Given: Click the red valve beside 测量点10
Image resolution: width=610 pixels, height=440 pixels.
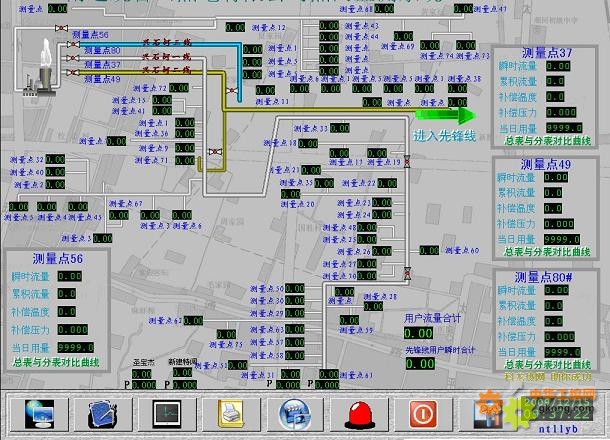Looking at the screenshot, I should click(407, 273).
